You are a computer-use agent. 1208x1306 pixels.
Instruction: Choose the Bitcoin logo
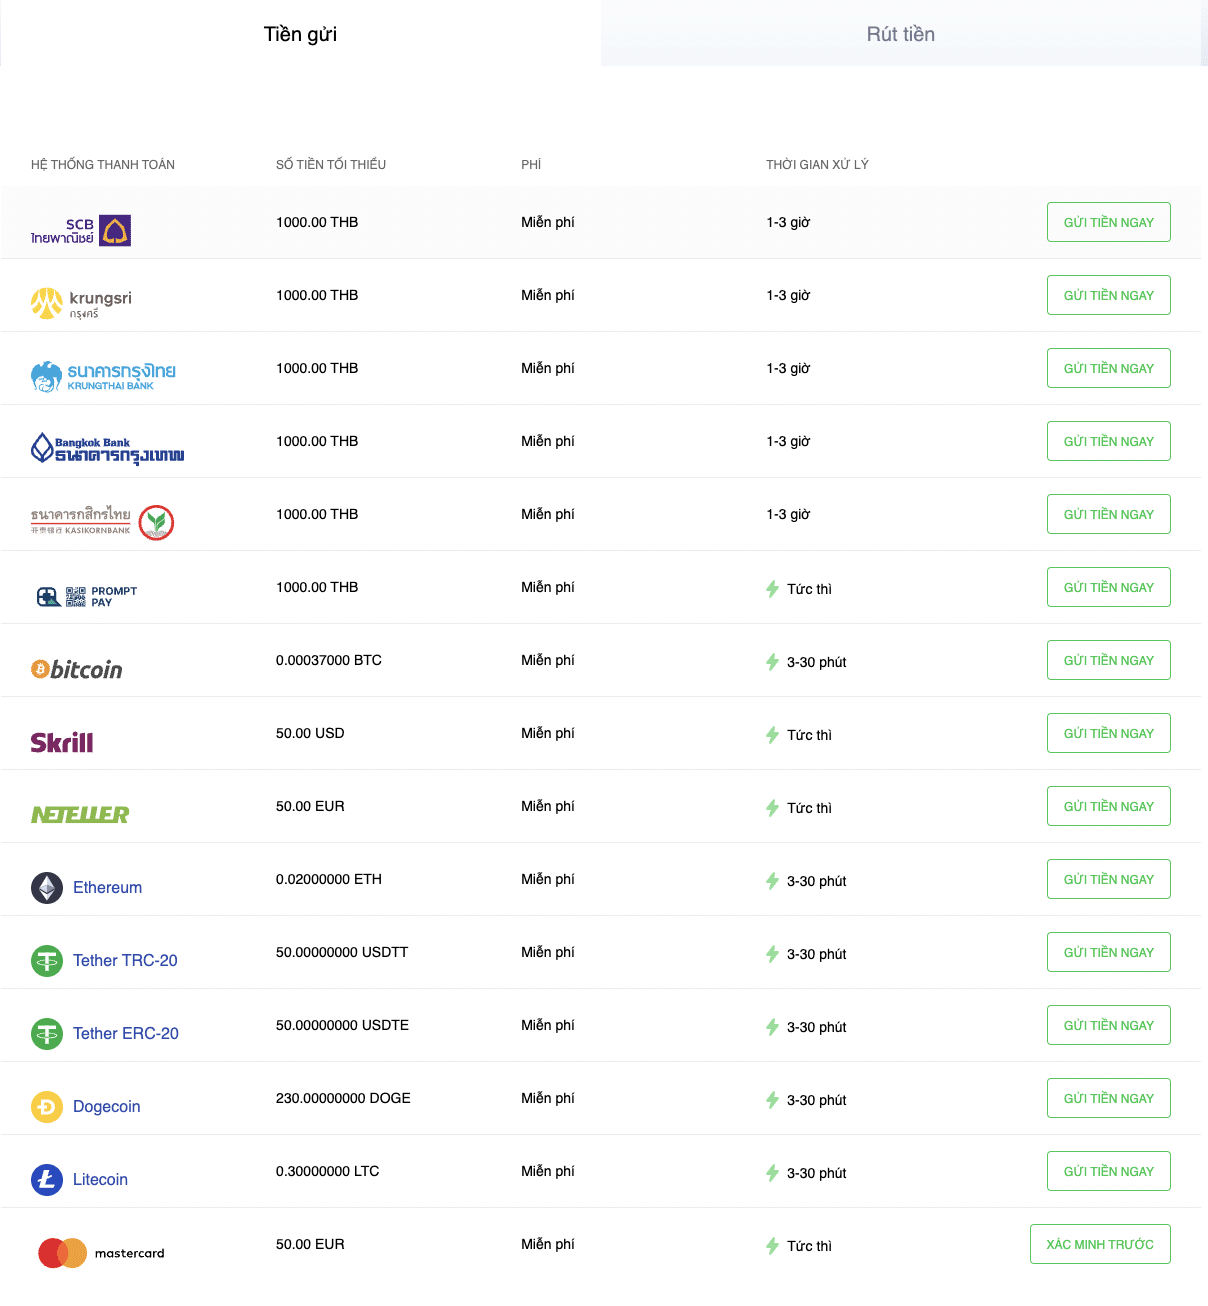[77, 669]
